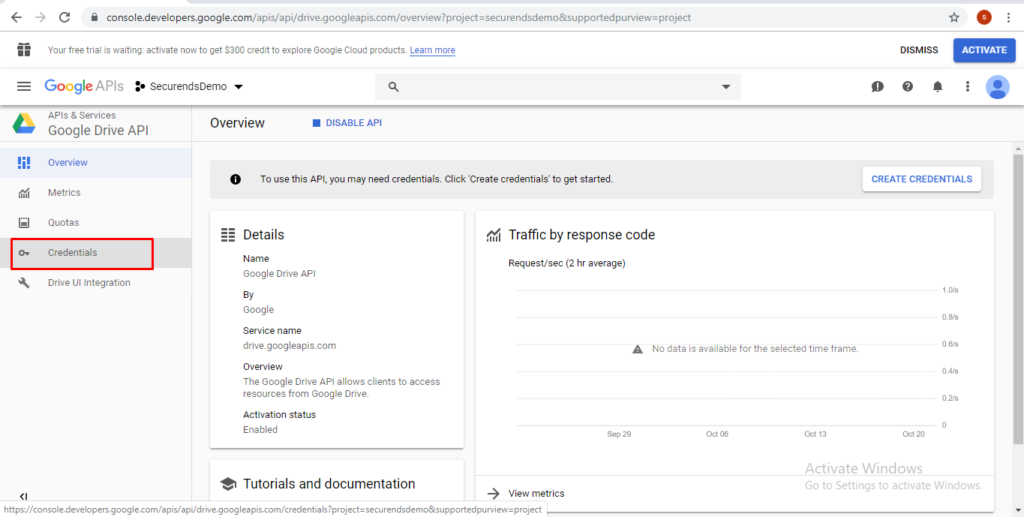This screenshot has width=1024, height=517.
Task: Click the Chrome profile avatar in the toolbar
Action: pos(984,18)
